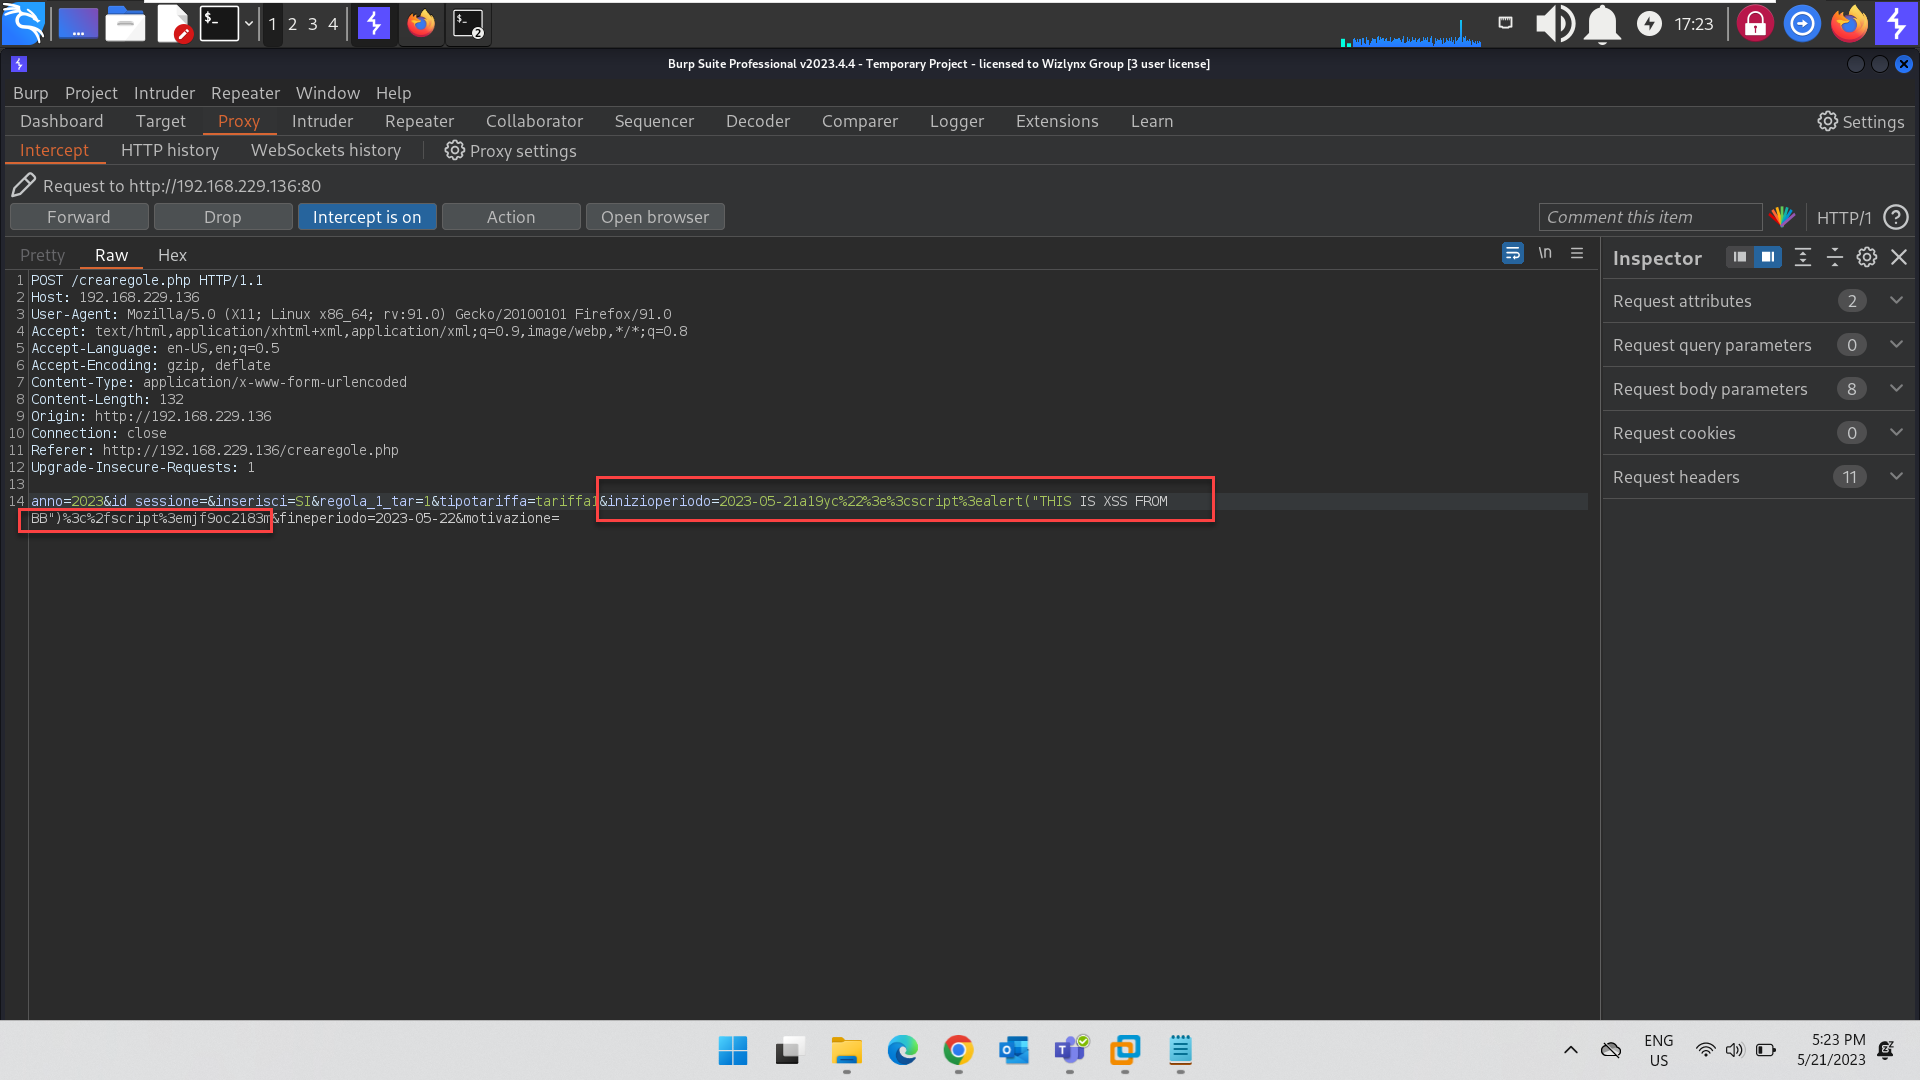This screenshot has width=1920, height=1080.
Task: Open Burp menu in menu bar
Action: (x=30, y=92)
